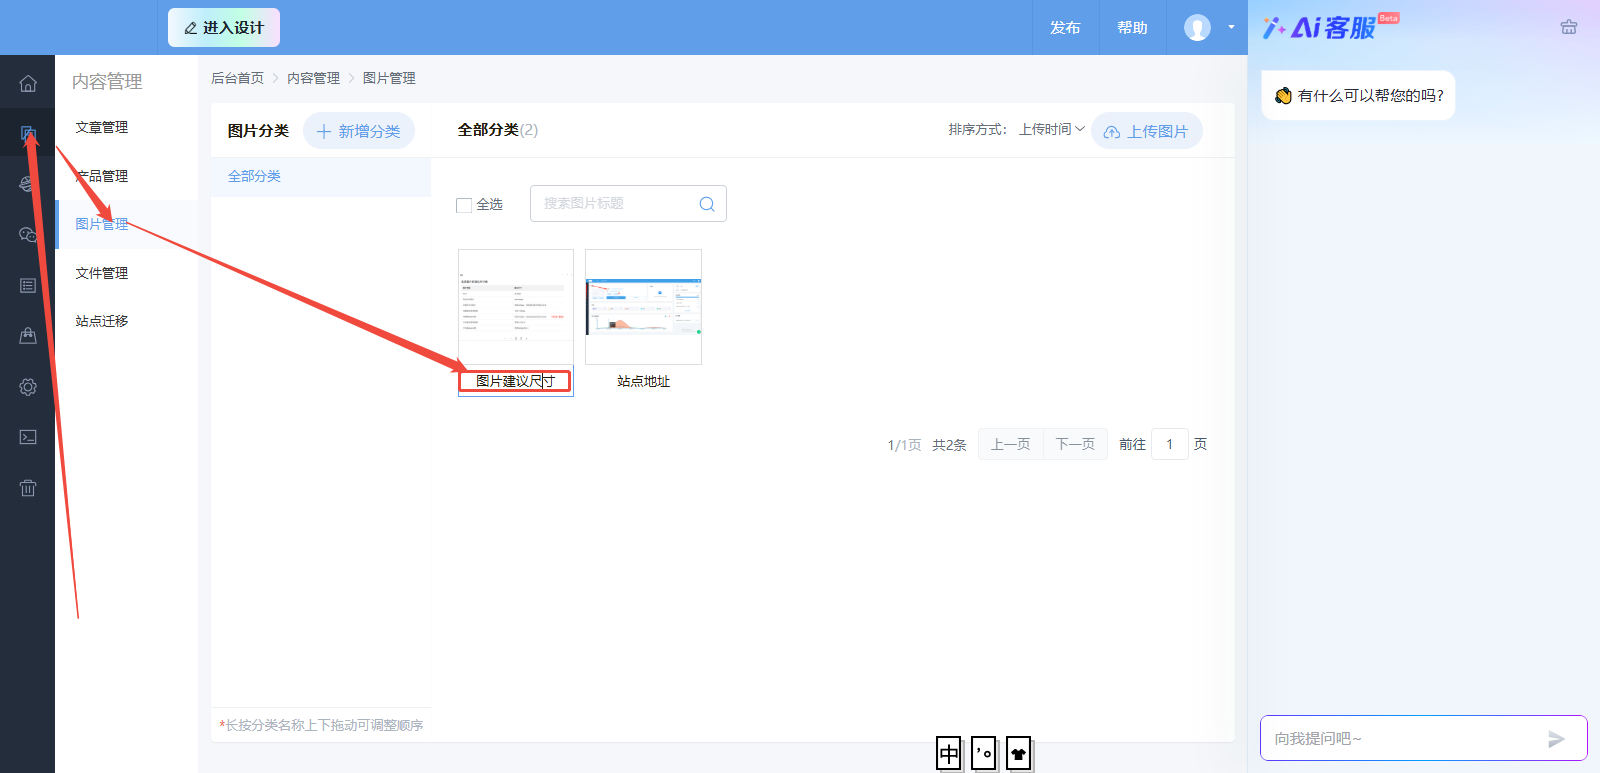Send message with paper plane icon
Screen dimensions: 1600x773
click(1556, 739)
